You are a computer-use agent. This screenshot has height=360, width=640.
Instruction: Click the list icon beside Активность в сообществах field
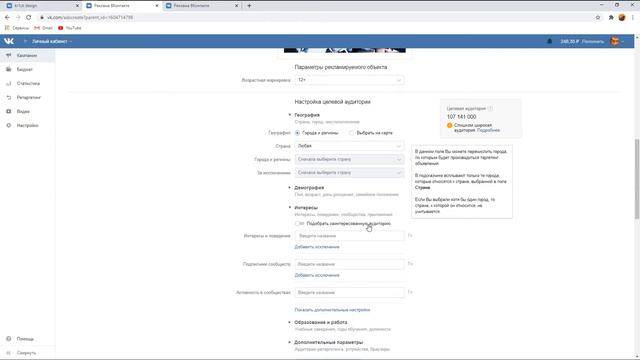410,292
